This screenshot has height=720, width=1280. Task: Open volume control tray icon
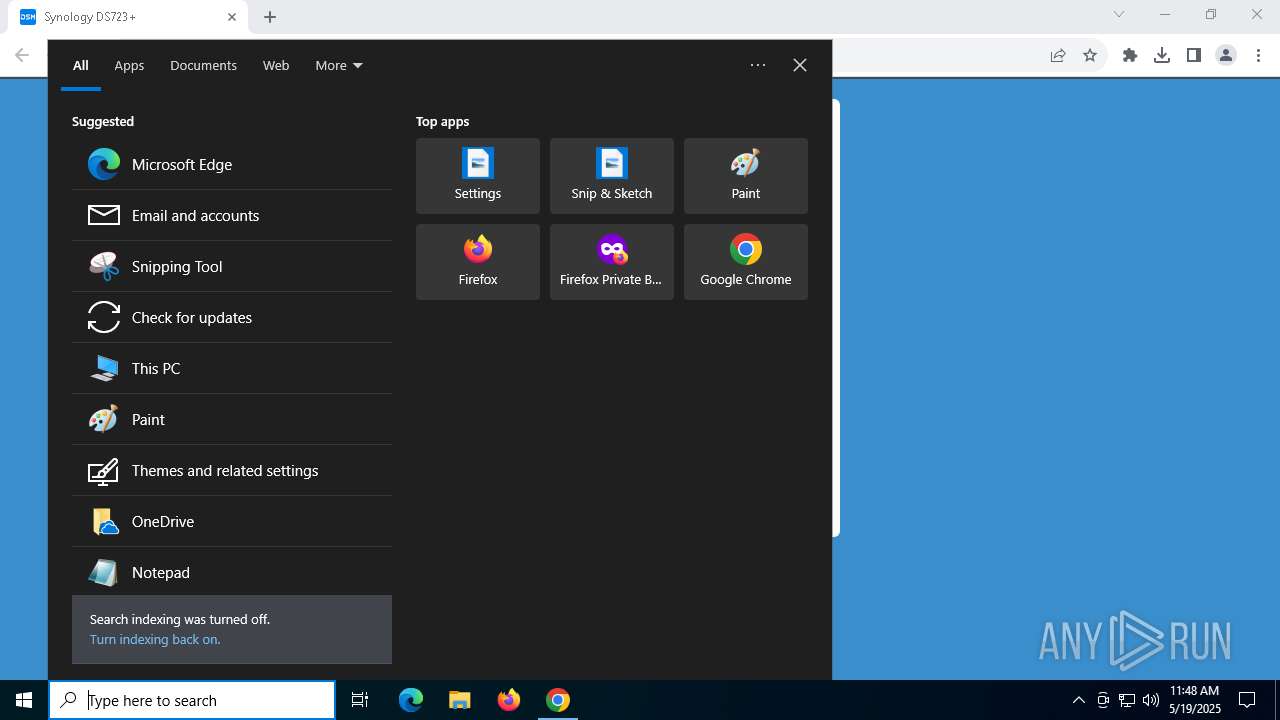[1150, 700]
